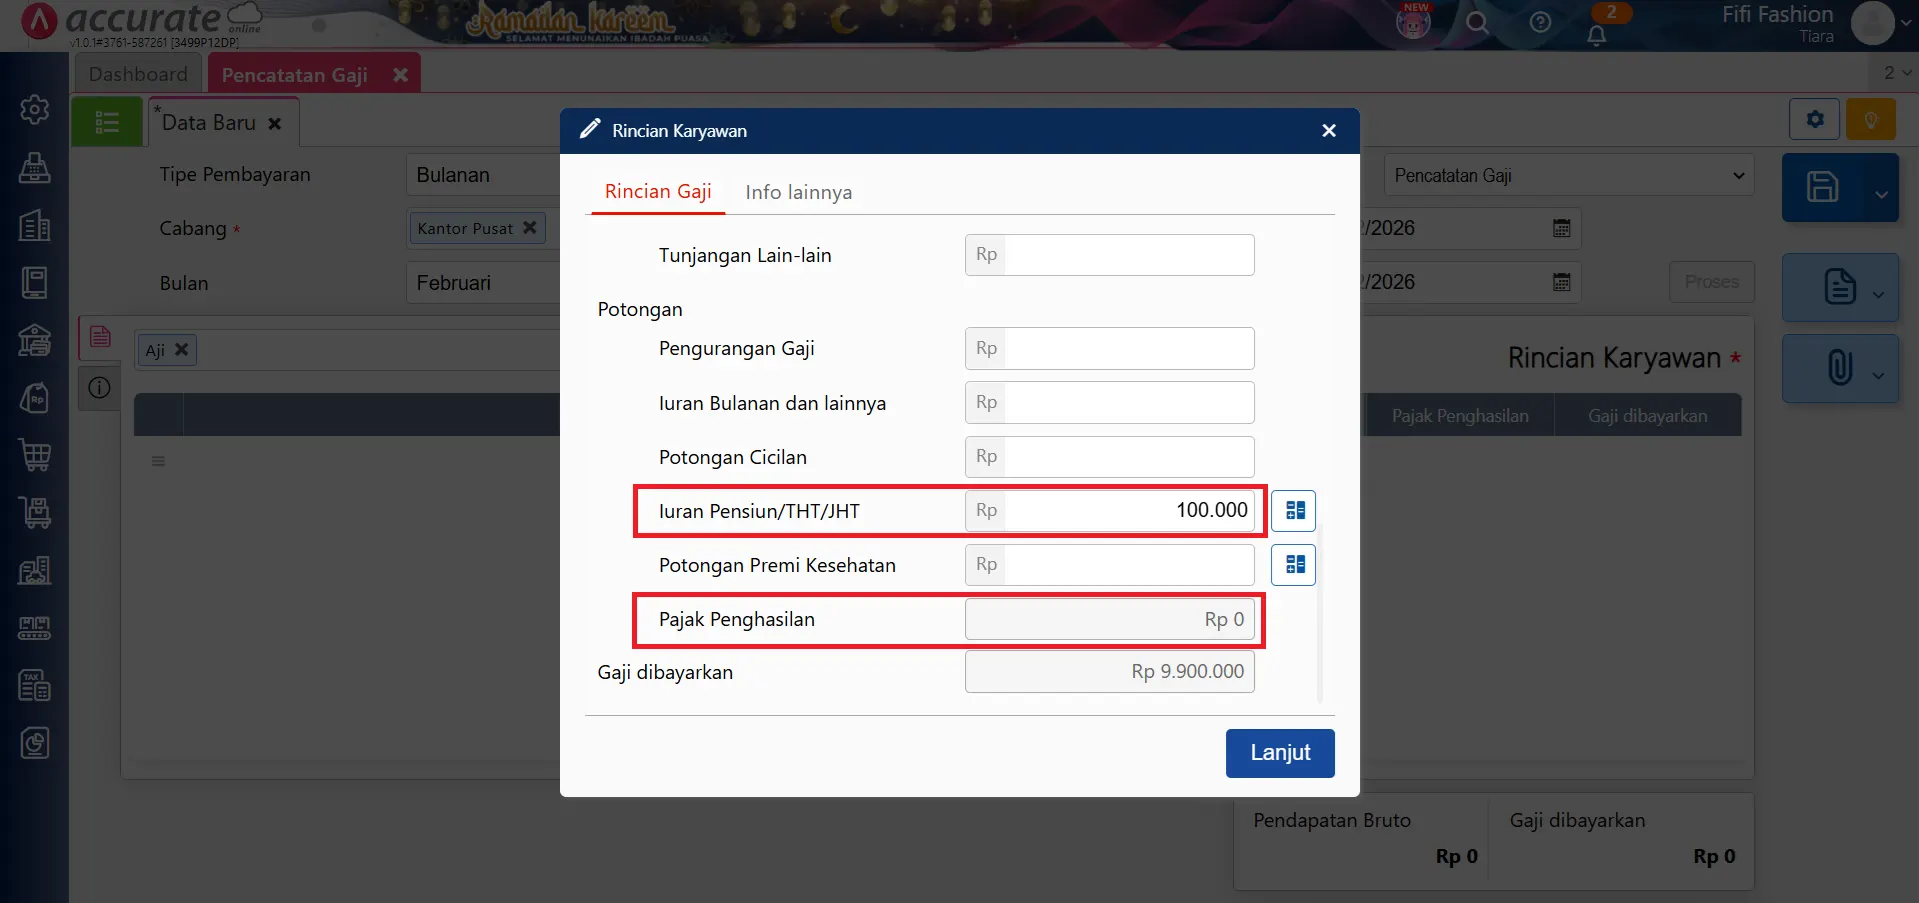Click the calendar icon beside the period date
1919x903 pixels.
[x=1561, y=228]
